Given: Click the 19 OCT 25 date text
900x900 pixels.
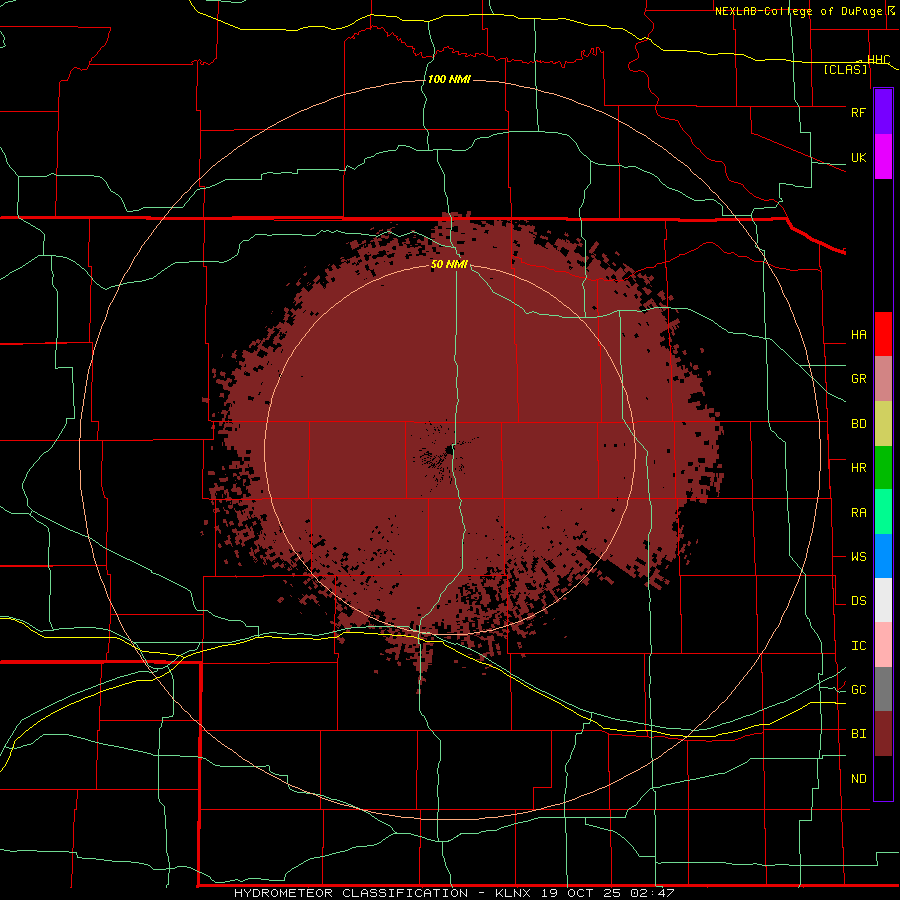Looking at the screenshot, I should (581, 893).
